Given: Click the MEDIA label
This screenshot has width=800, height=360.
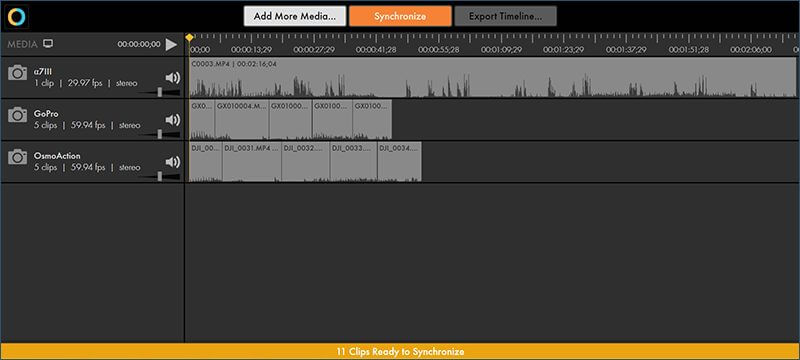Looking at the screenshot, I should (22, 44).
